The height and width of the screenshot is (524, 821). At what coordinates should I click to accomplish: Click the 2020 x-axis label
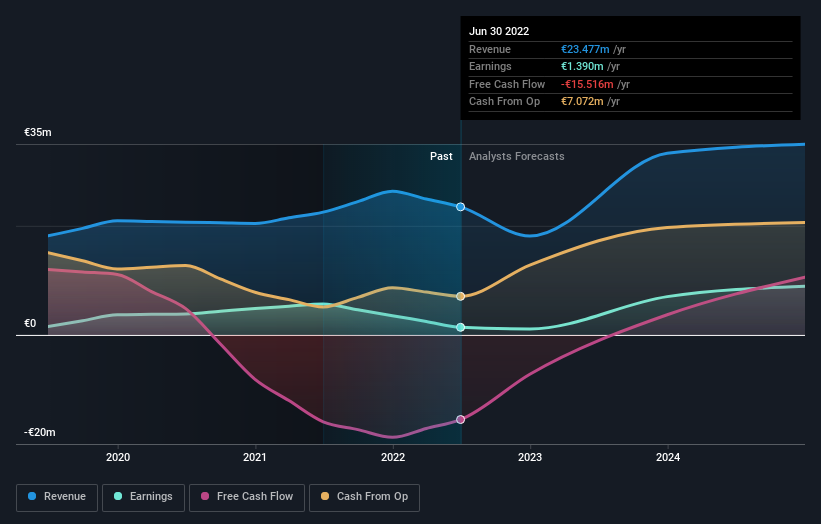(118, 457)
